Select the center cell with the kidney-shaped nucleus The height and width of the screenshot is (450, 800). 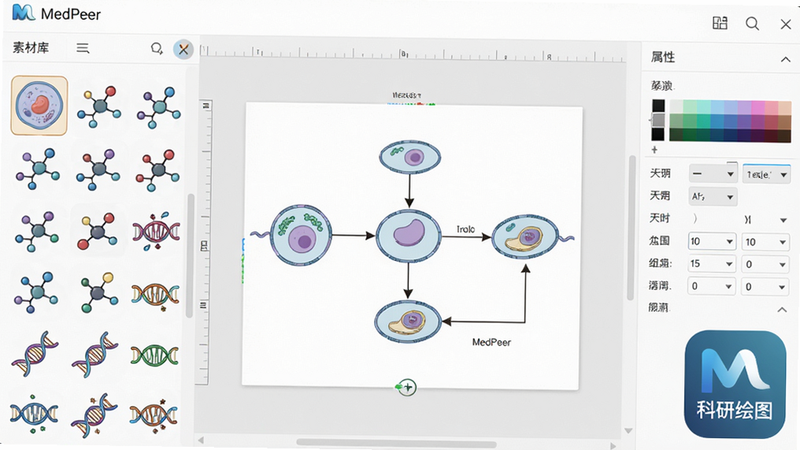tap(408, 236)
